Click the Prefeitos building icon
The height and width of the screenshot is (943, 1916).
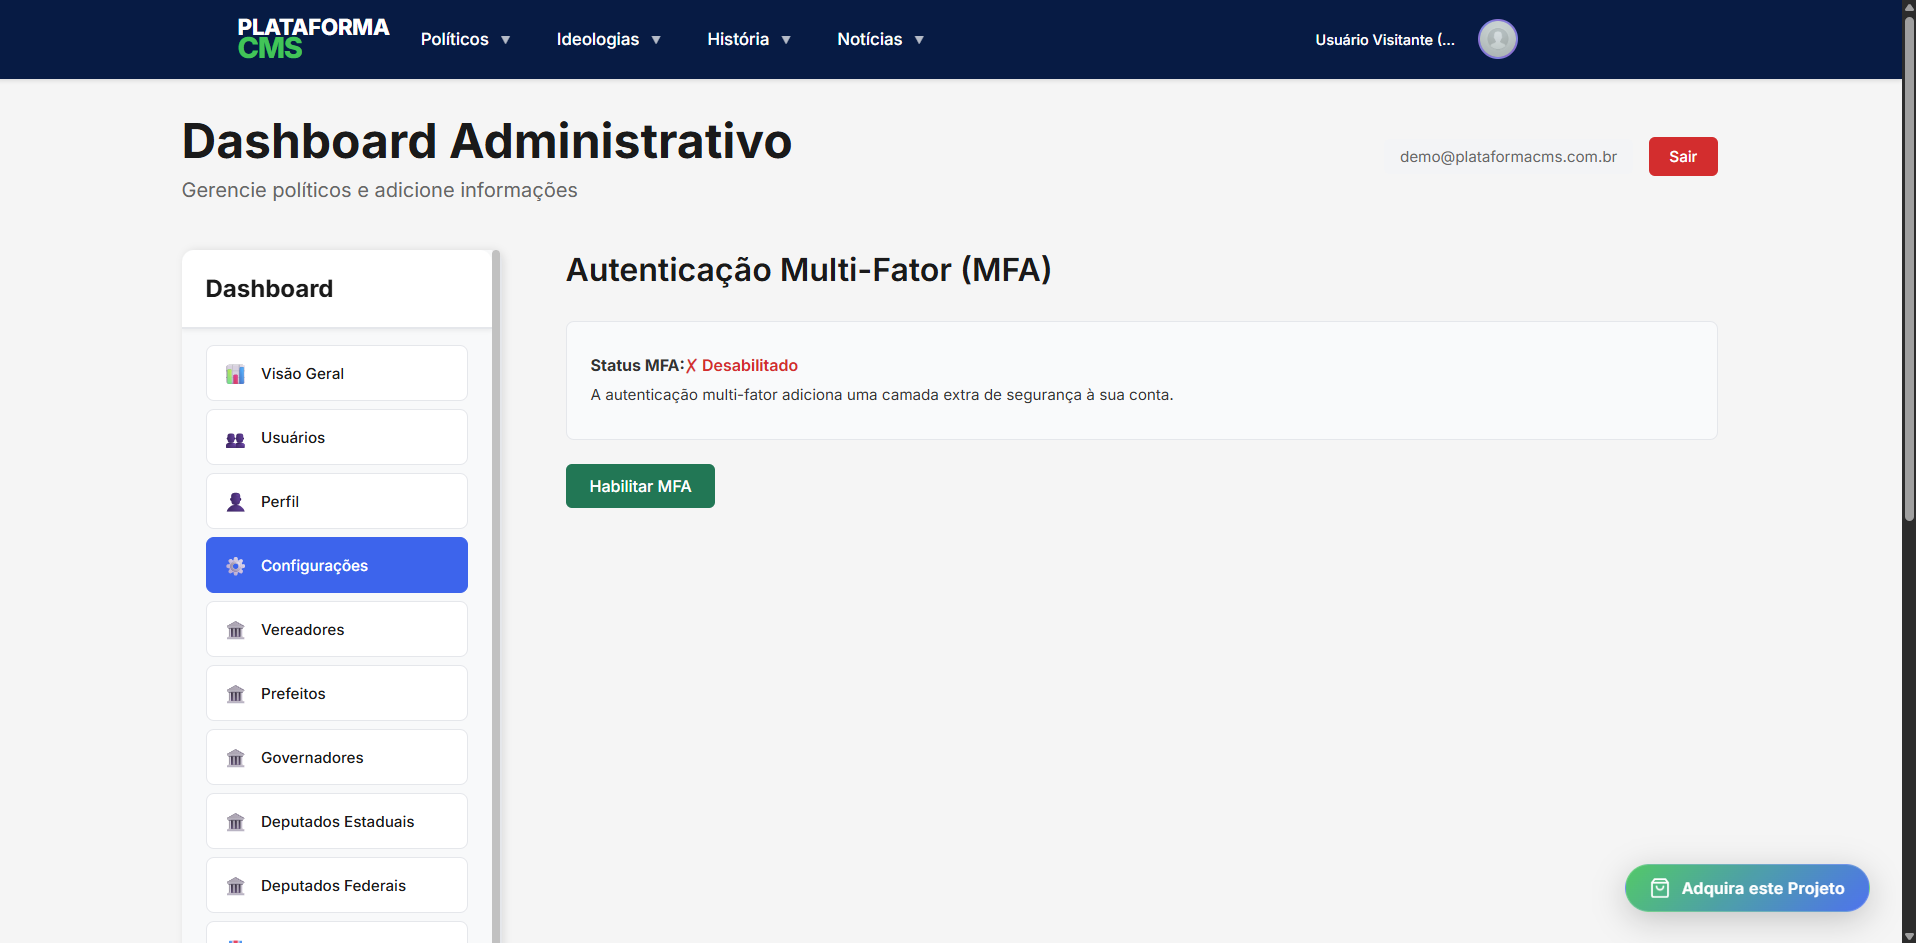pyautogui.click(x=235, y=694)
